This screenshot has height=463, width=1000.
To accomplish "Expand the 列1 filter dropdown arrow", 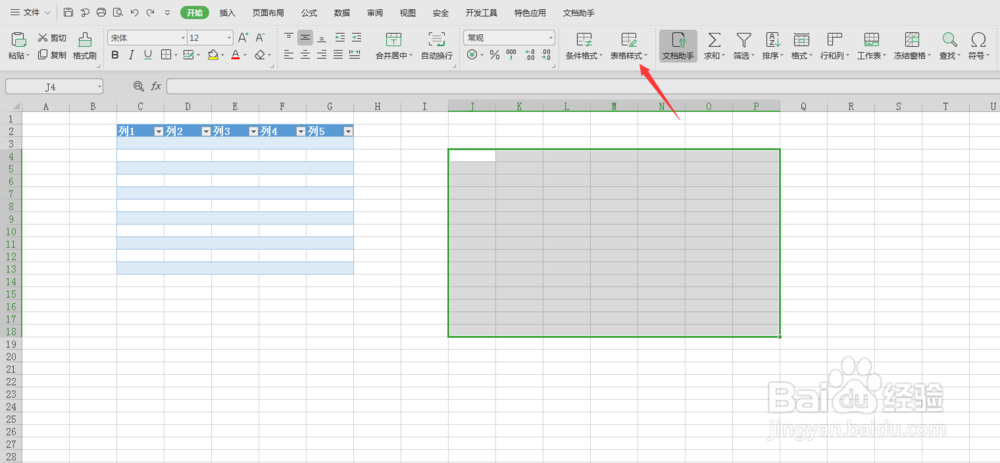I will click(x=159, y=131).
